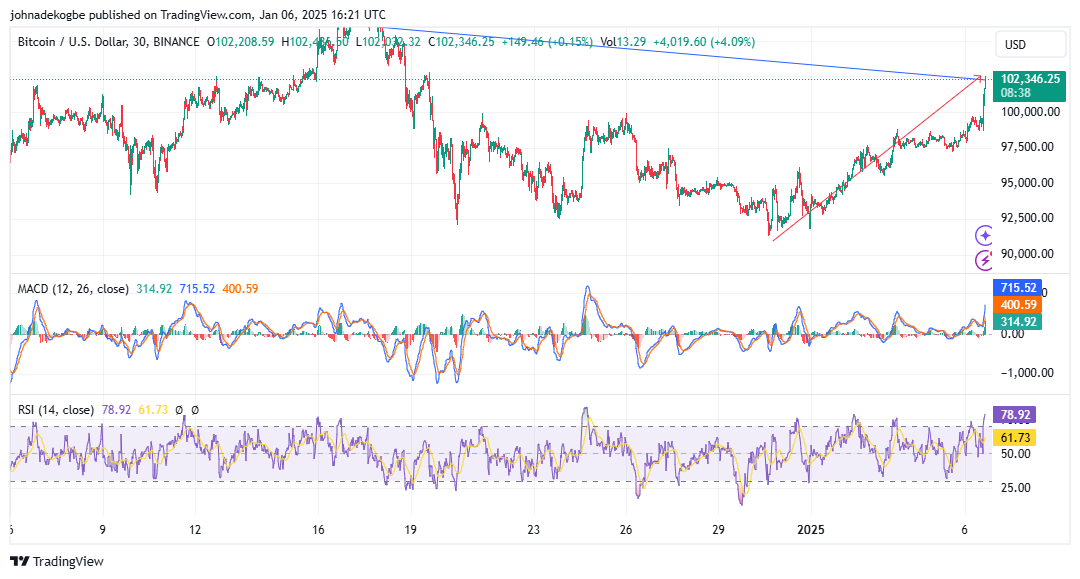Image resolution: width=1080 pixels, height=579 pixels.
Task: Open the MACD (12, 26, close) indicator legend
Action: (73, 289)
